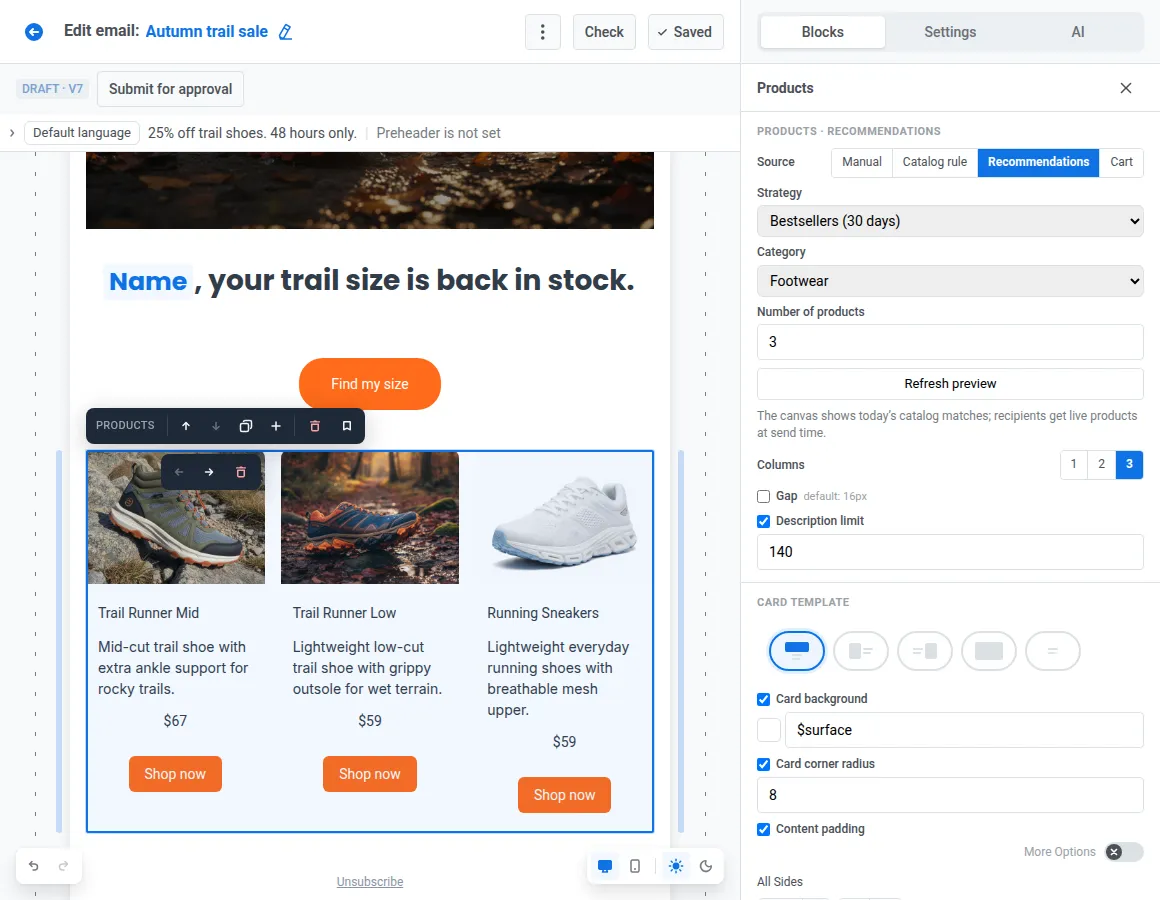
Task: Redo the last change
Action: click(x=64, y=865)
